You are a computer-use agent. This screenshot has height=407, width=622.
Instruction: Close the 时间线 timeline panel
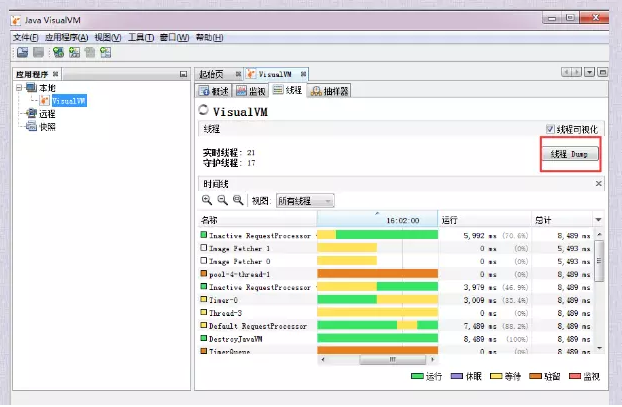click(x=599, y=184)
